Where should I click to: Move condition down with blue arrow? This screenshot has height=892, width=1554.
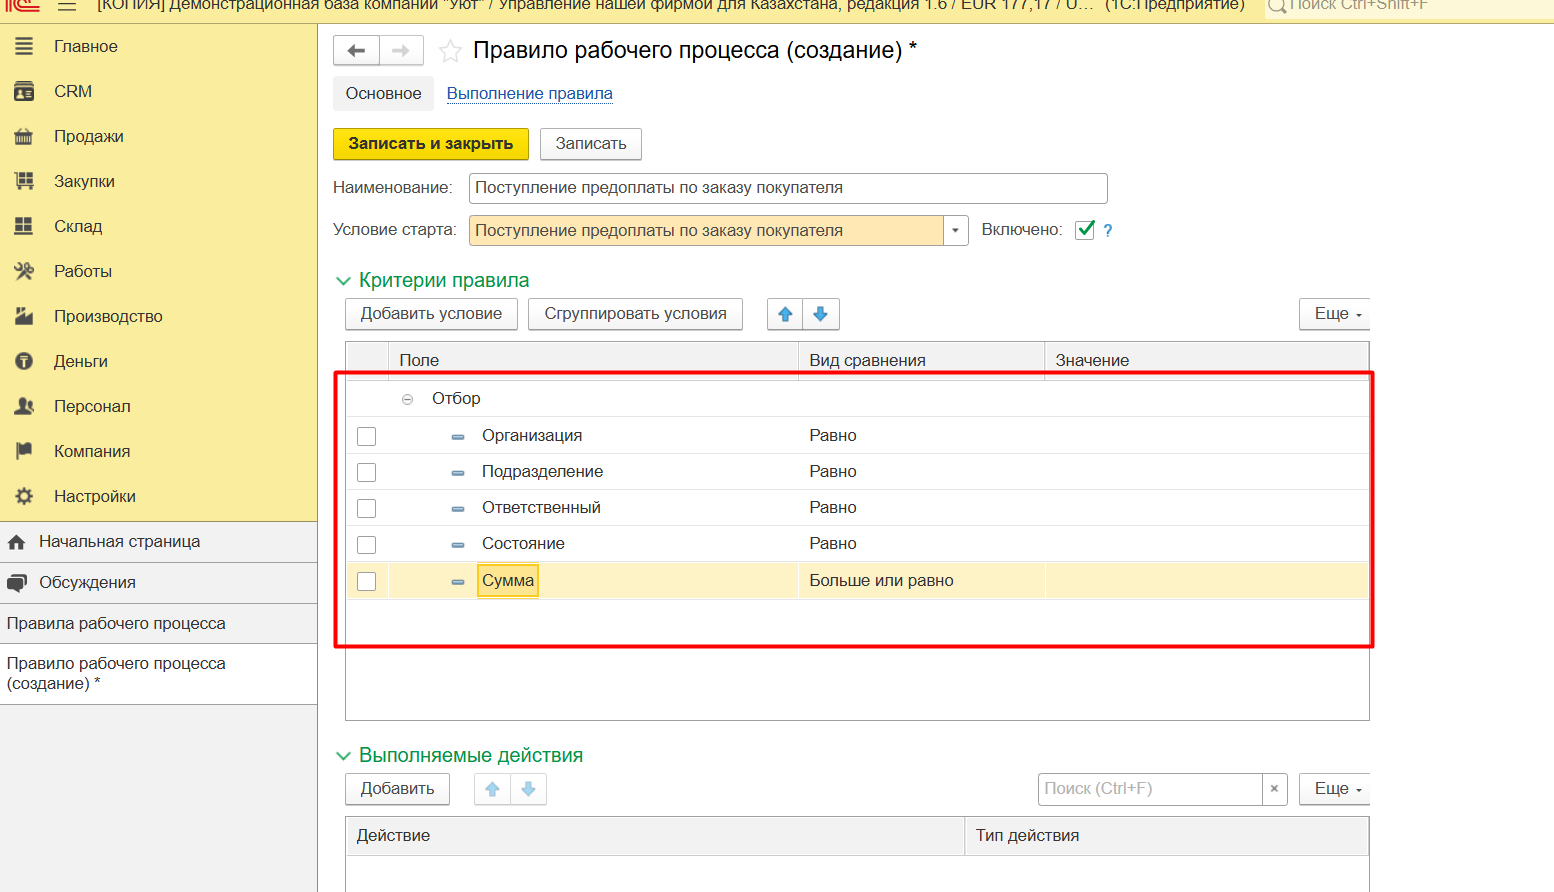(821, 314)
